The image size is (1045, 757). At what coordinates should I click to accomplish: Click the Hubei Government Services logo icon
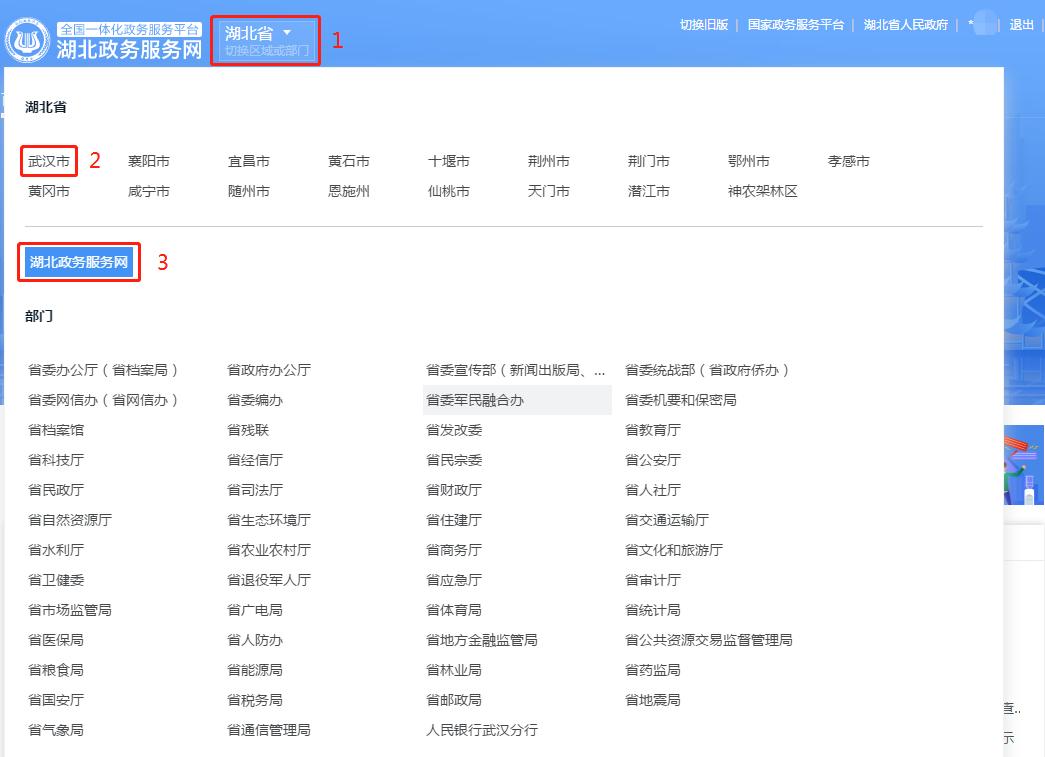pos(28,37)
